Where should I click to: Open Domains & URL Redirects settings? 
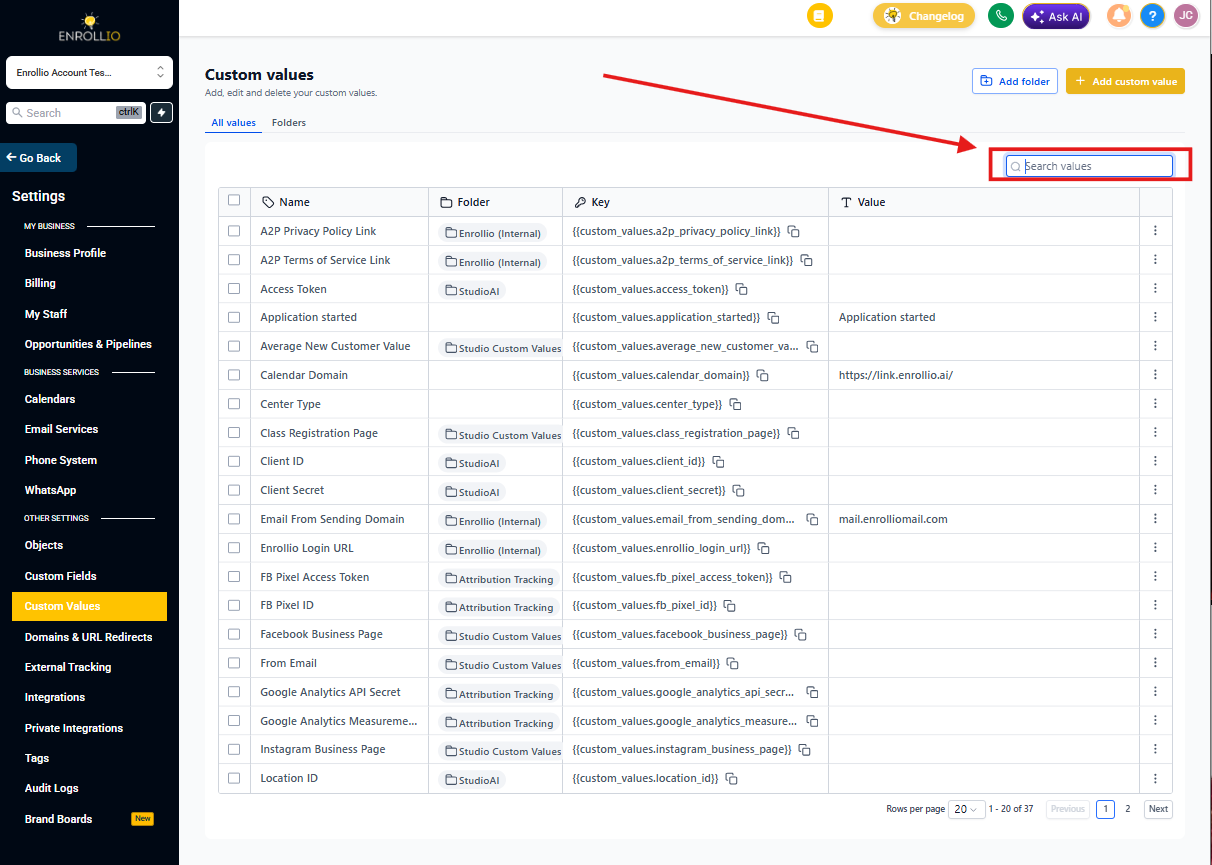tap(88, 637)
